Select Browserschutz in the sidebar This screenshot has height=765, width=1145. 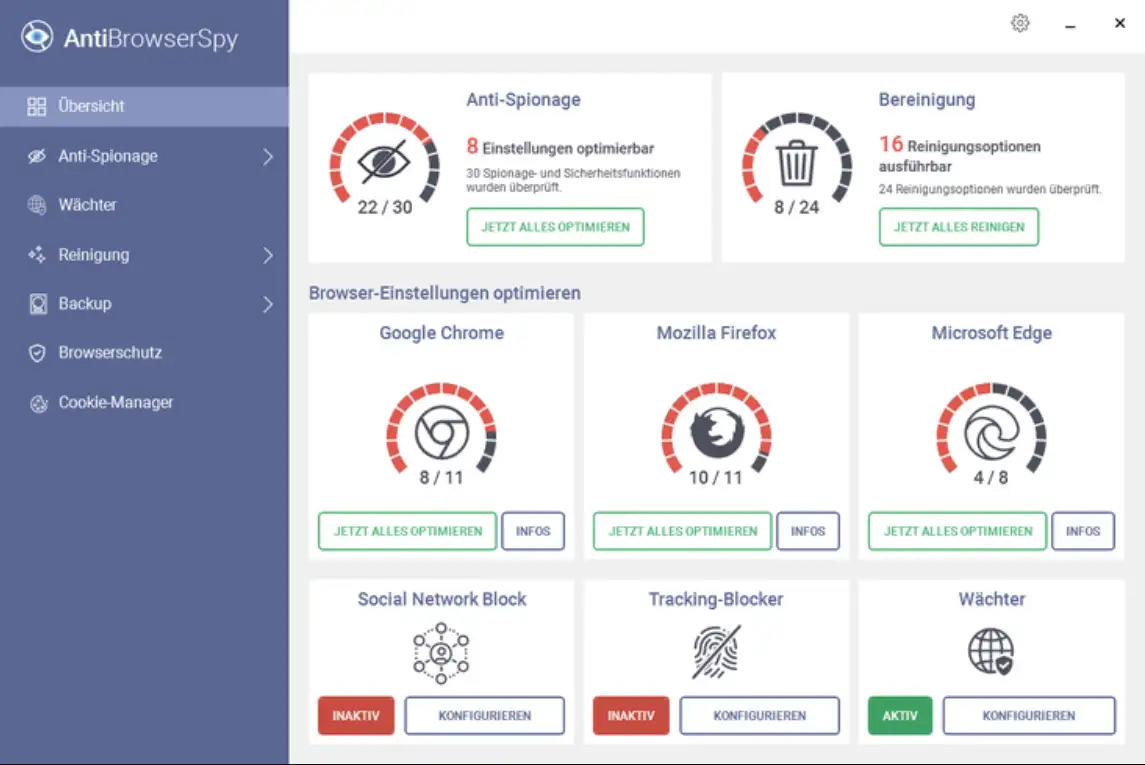coord(110,353)
